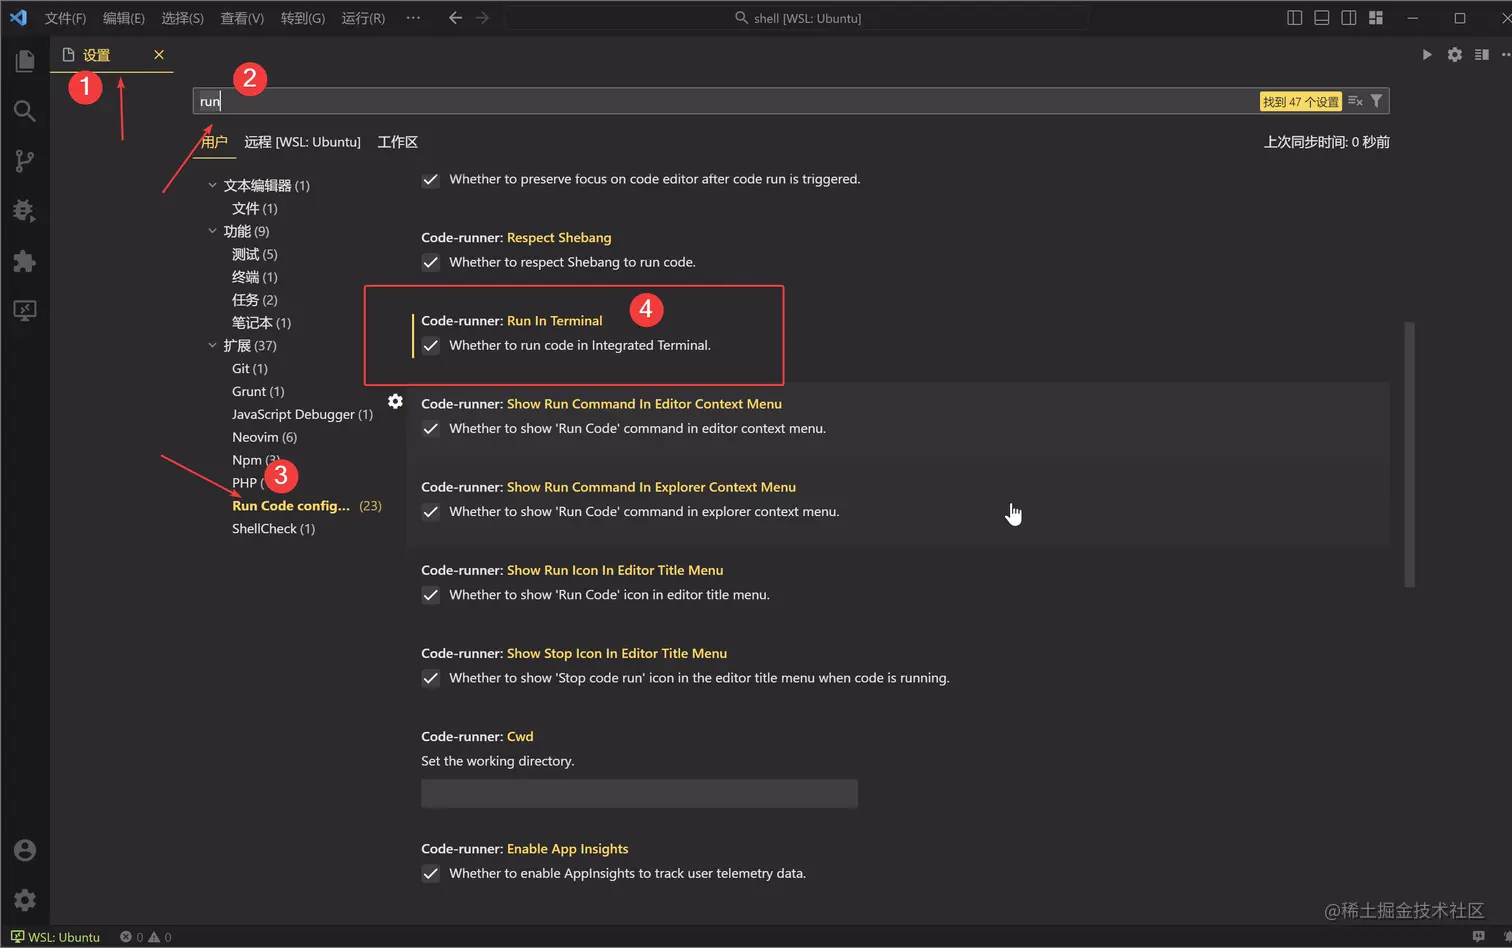
Task: Switch to the 远程 [WSL: Ubuntu] tab
Action: [x=302, y=142]
